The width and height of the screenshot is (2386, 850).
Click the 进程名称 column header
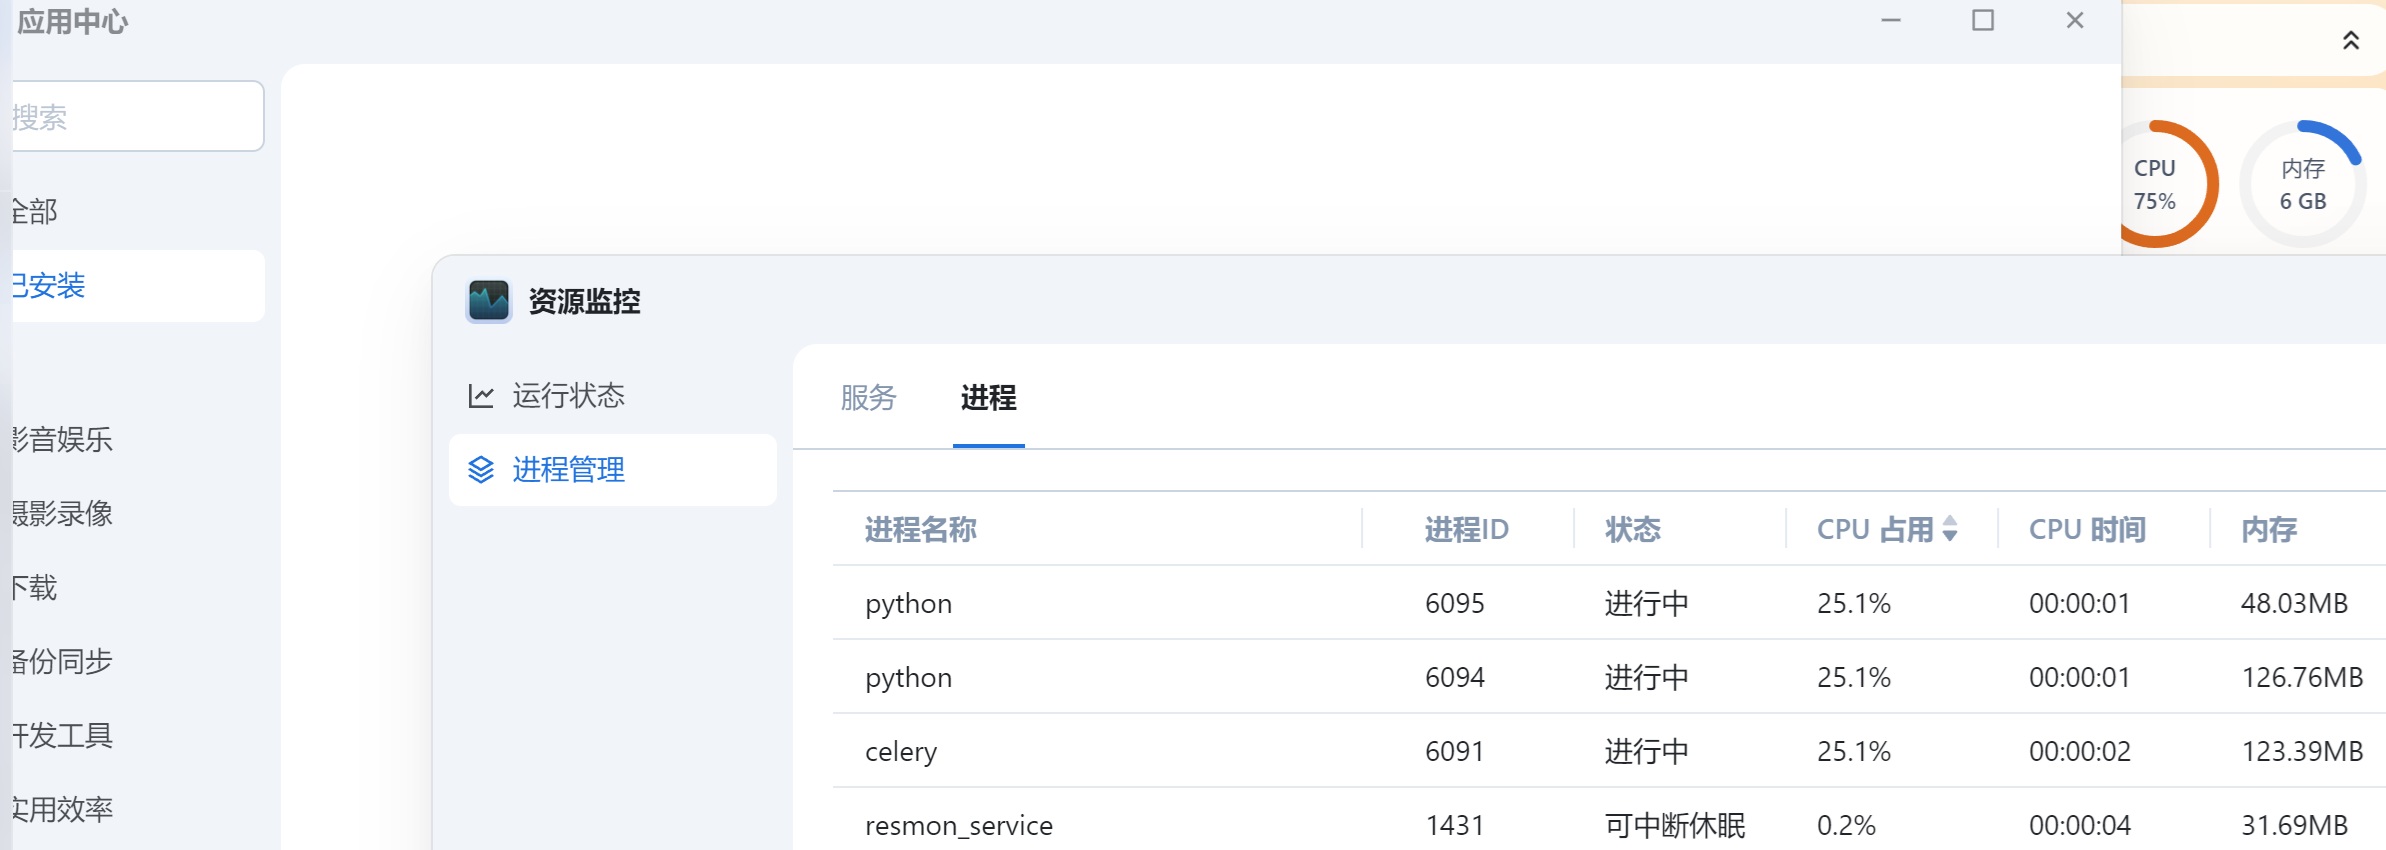[x=920, y=529]
